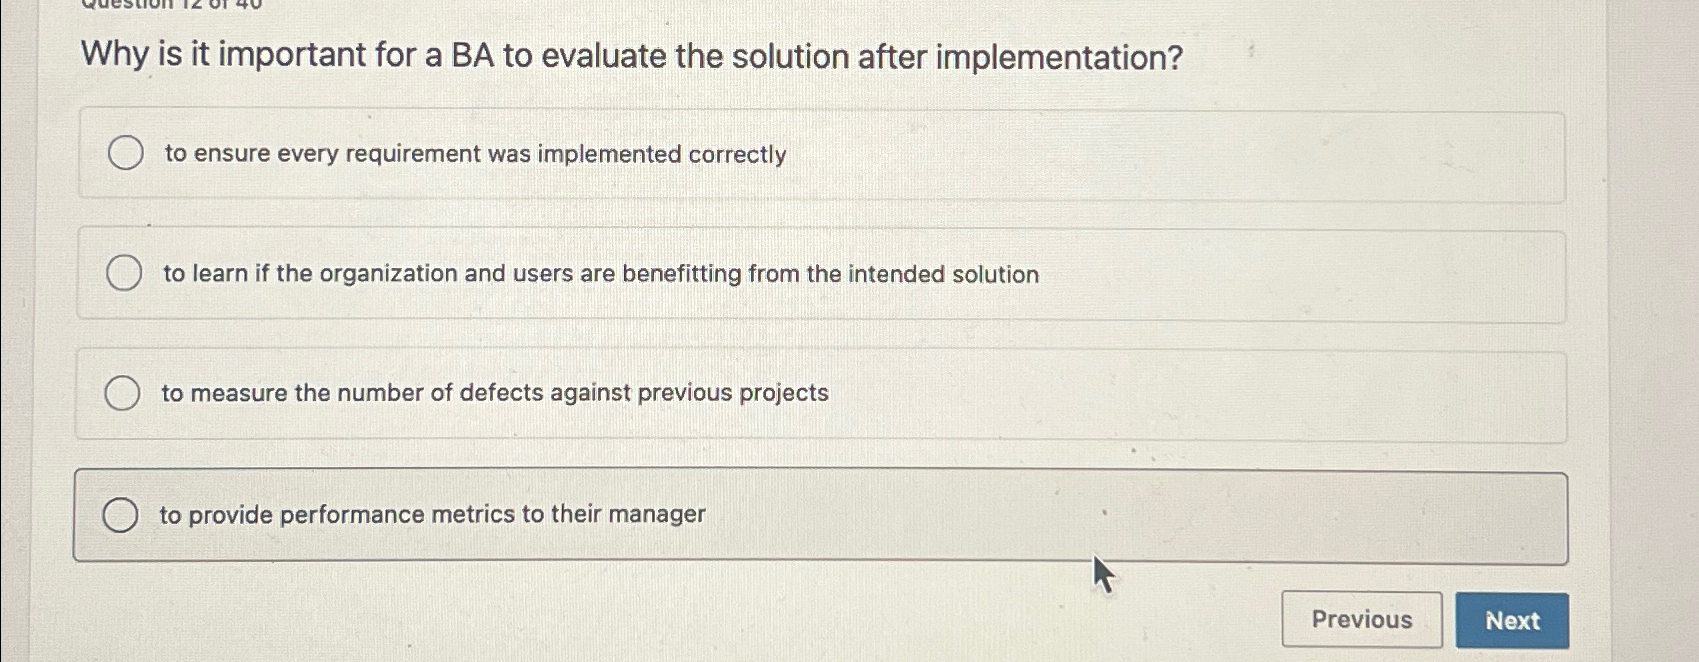Click the highlighted answer card about performance metrics
Screen dimensions: 1699x662
(x=820, y=514)
